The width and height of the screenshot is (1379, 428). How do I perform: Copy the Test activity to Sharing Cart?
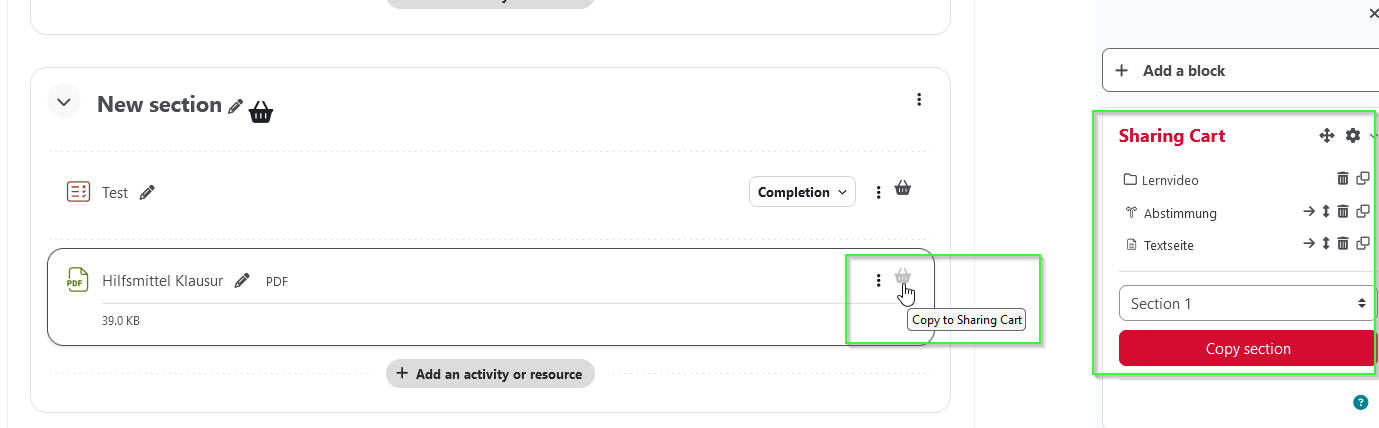coord(903,188)
